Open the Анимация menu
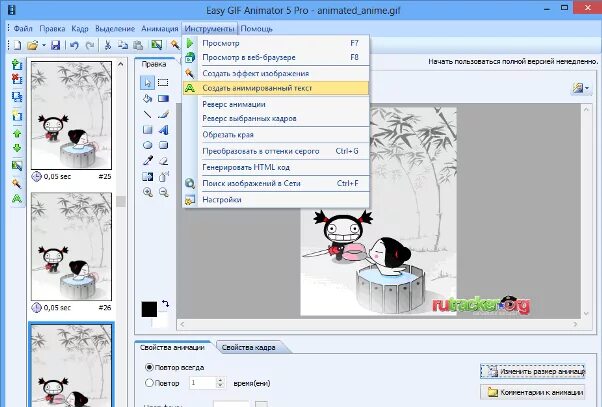 (x=160, y=29)
